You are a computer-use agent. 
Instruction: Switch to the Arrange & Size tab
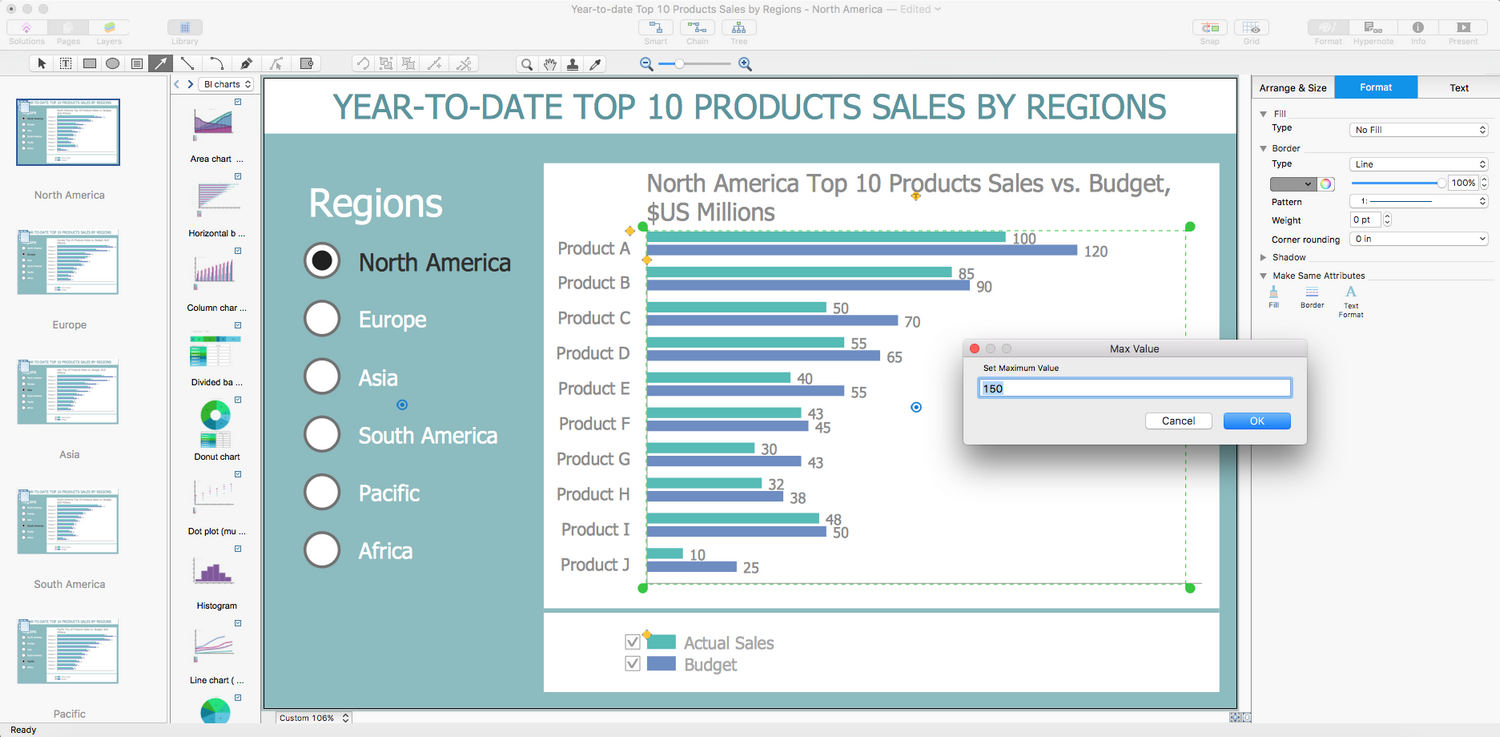point(1292,88)
